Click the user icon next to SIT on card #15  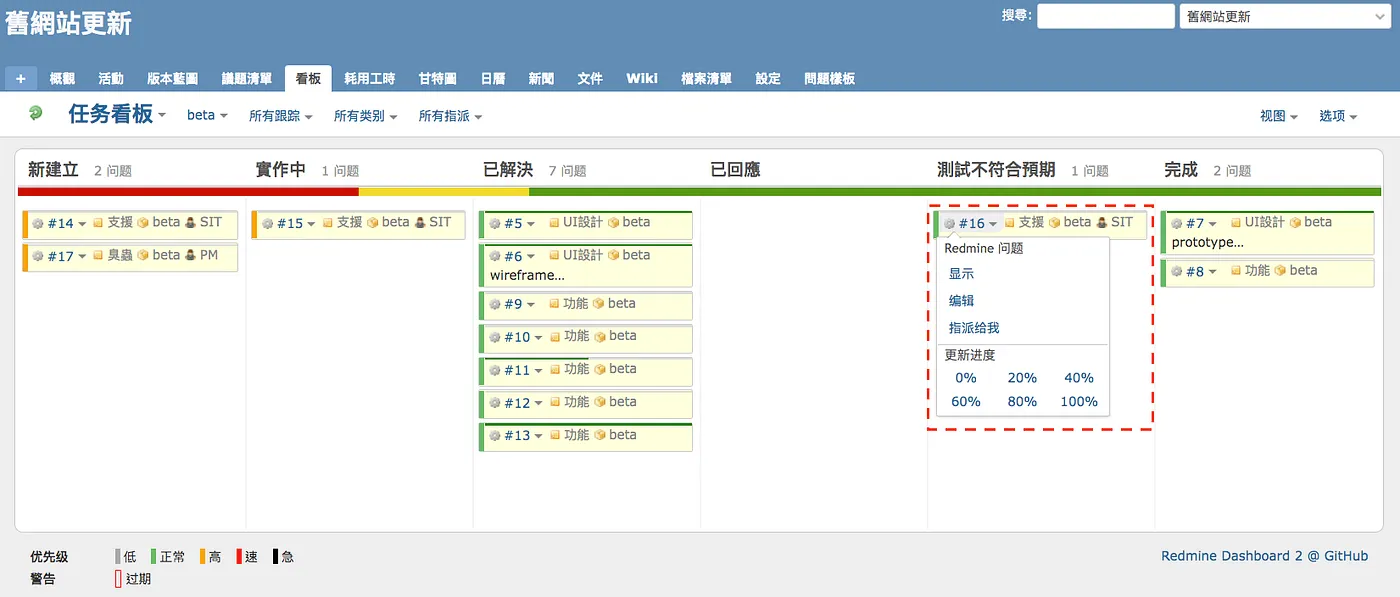click(420, 223)
